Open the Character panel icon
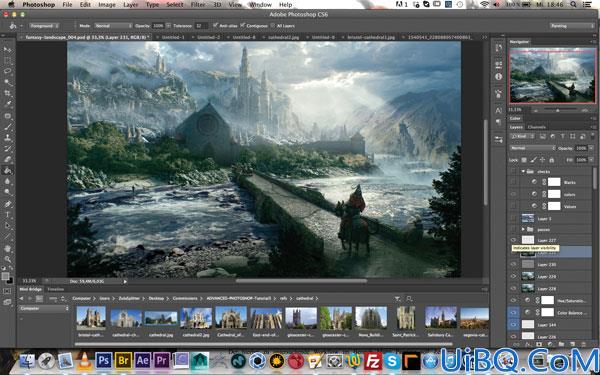600x375 pixels. pyautogui.click(x=498, y=111)
